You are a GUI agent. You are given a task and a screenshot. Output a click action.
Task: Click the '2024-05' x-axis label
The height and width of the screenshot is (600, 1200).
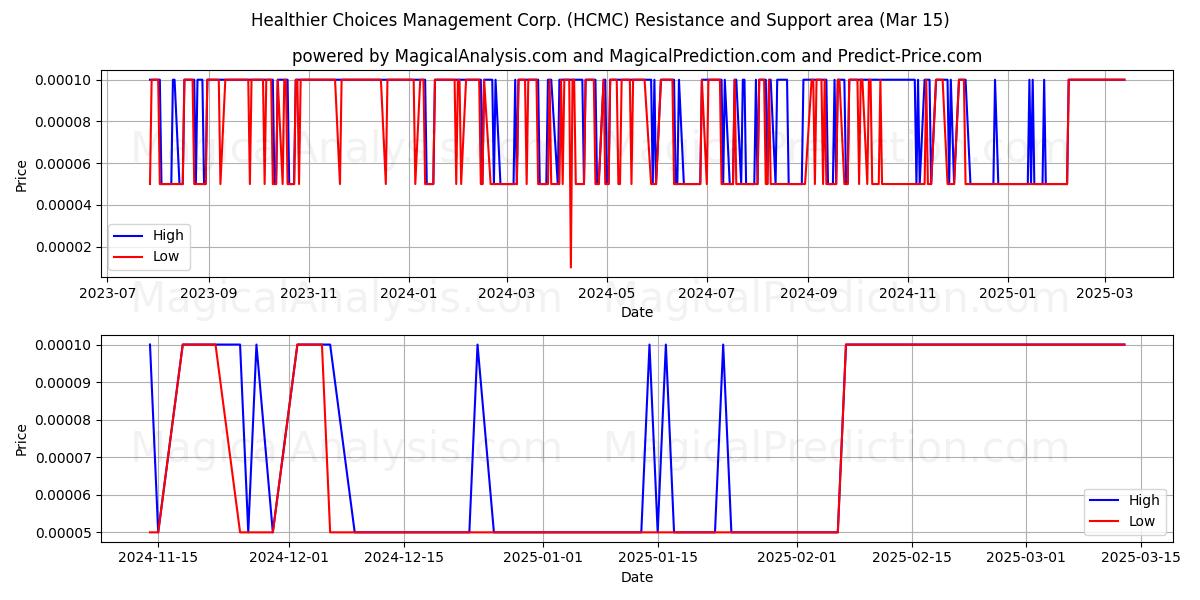click(x=606, y=295)
